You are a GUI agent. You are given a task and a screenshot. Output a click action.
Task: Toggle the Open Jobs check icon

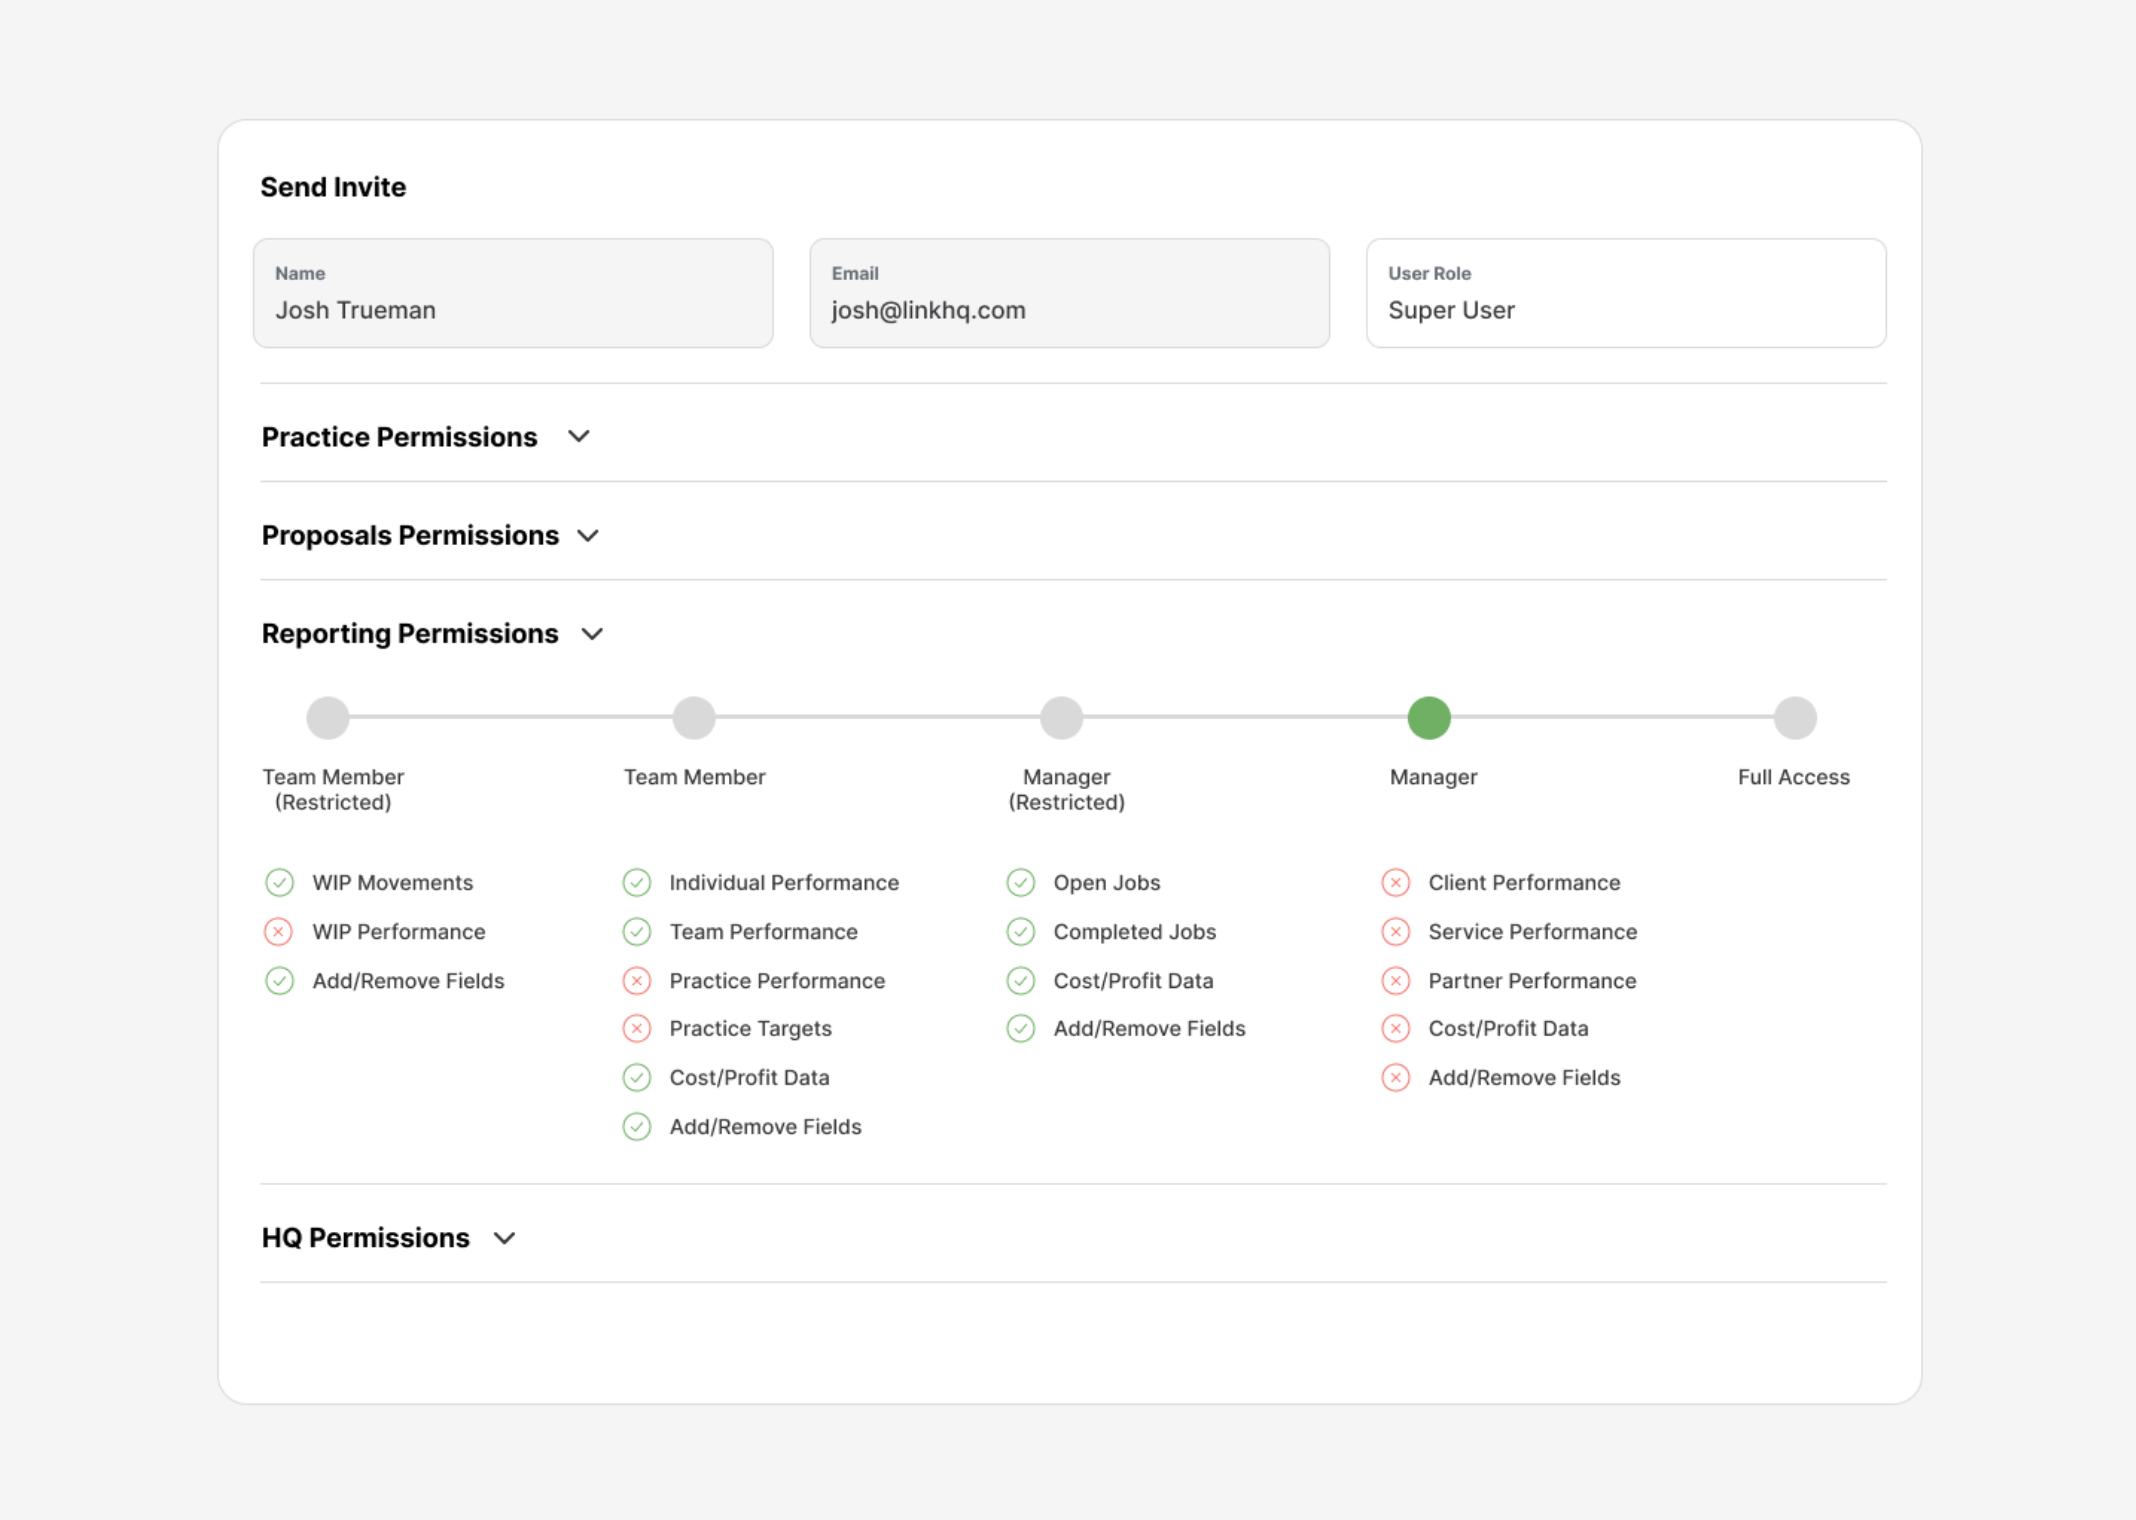coord(1021,883)
